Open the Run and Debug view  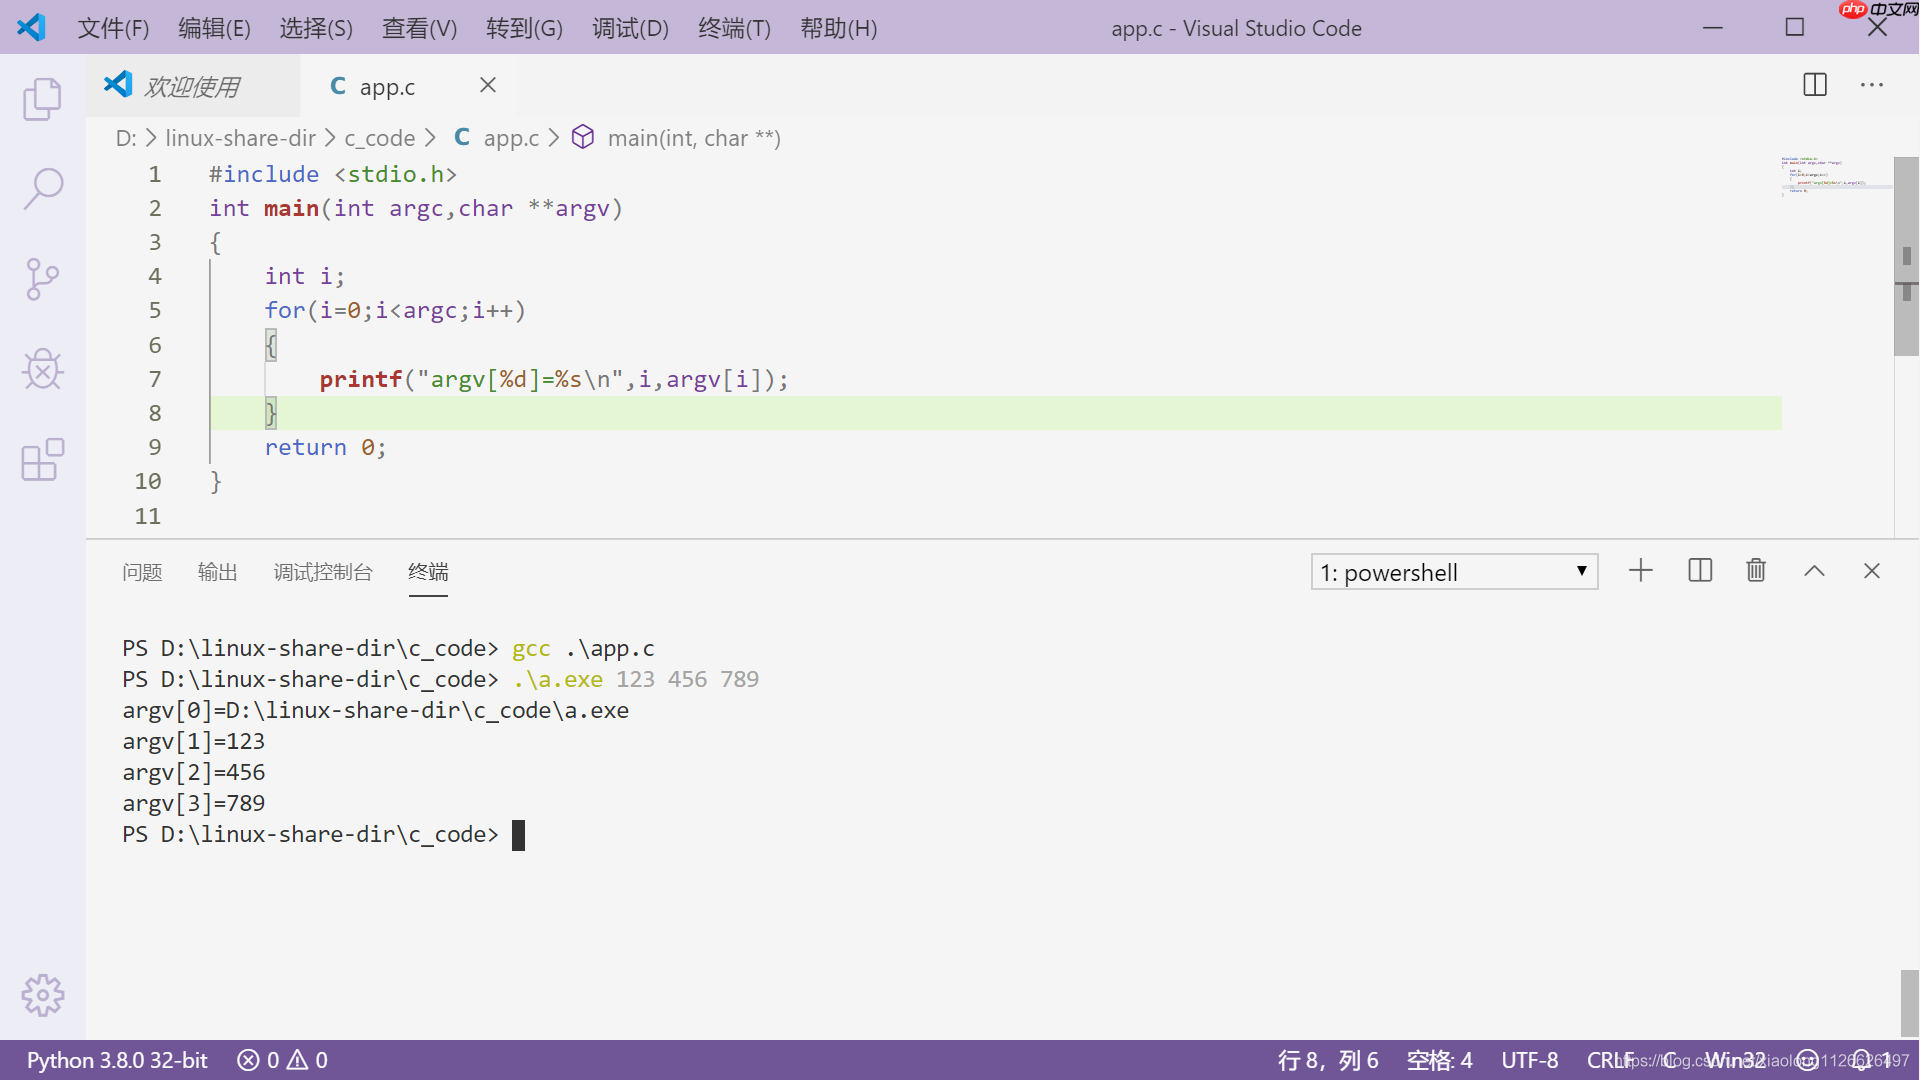point(42,369)
